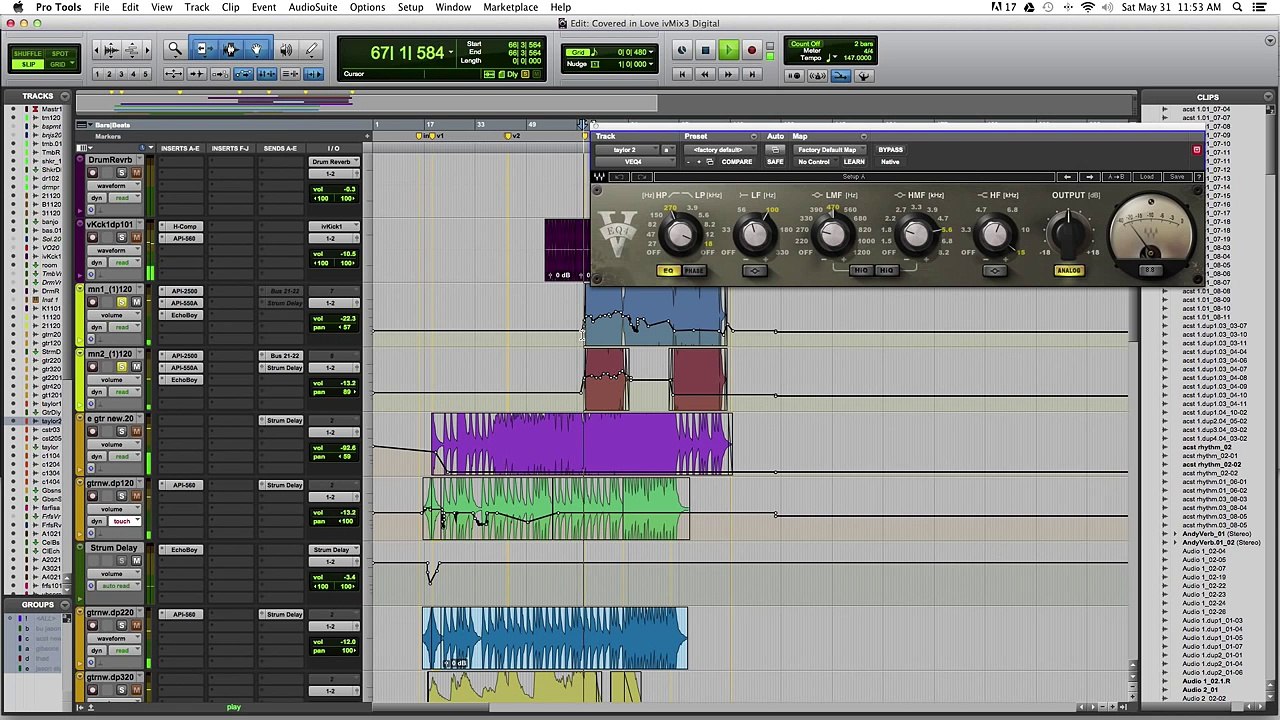Click the Rewind transport button
This screenshot has height=720, width=1280.
click(x=705, y=74)
